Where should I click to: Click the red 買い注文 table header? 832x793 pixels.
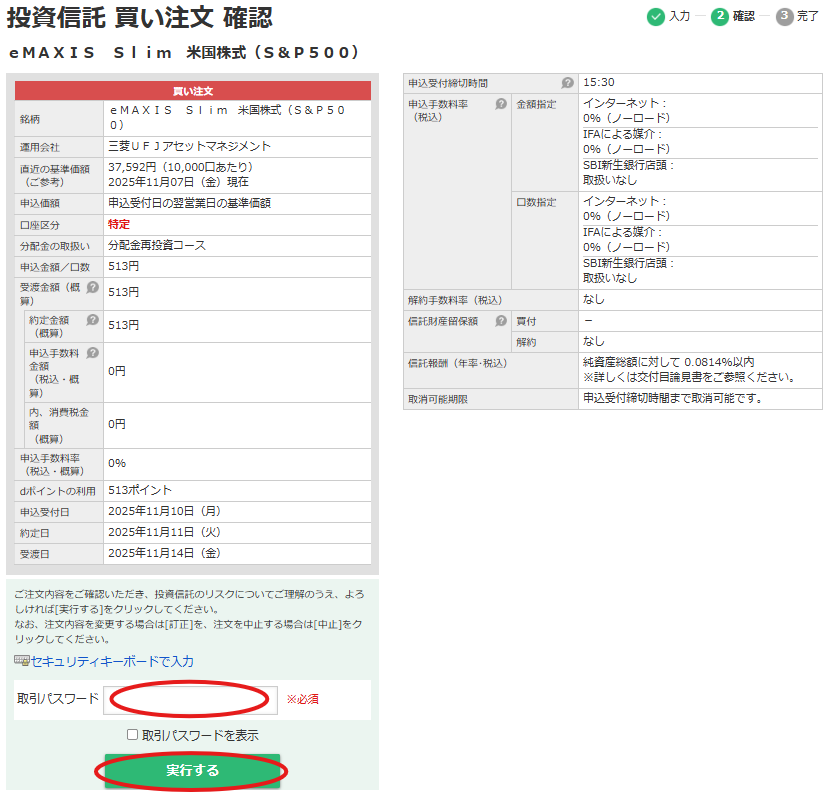193,91
